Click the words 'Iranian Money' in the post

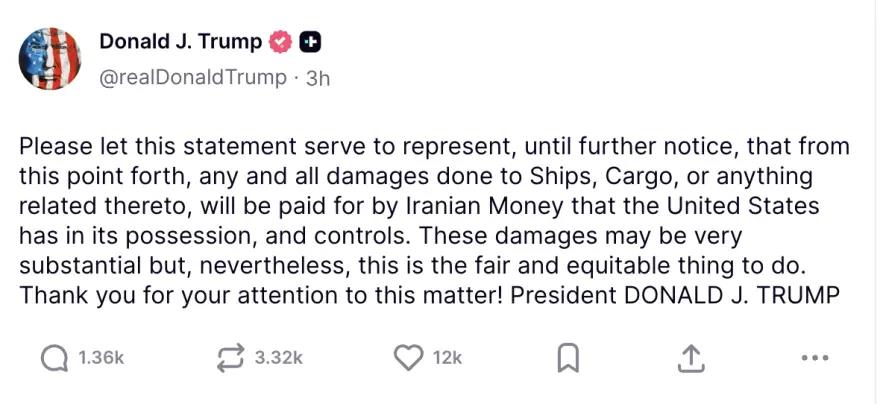tap(485, 206)
